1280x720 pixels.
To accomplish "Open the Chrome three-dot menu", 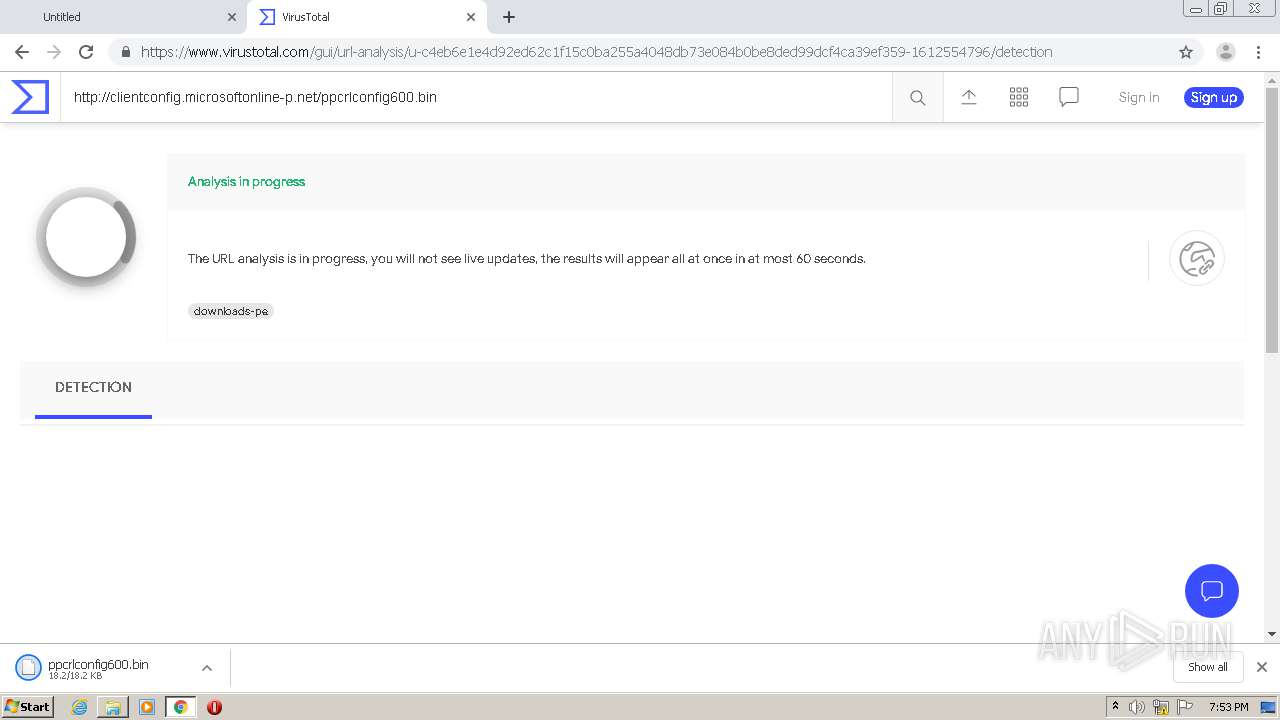I will (1258, 52).
